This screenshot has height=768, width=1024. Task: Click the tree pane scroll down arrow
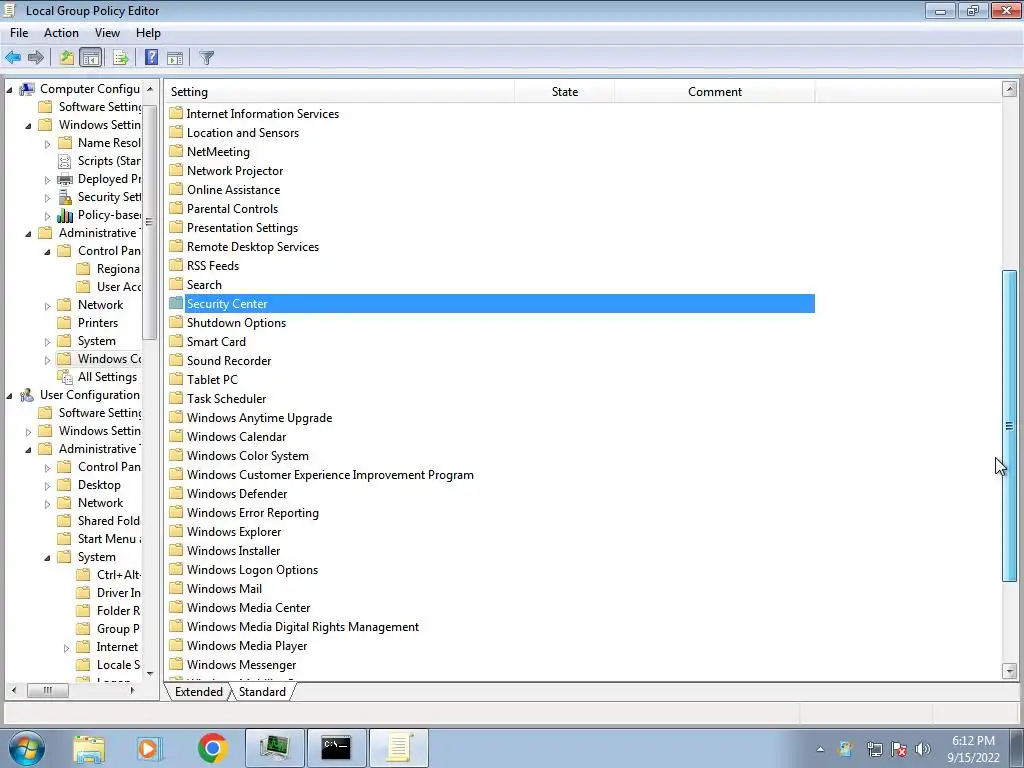click(x=150, y=673)
